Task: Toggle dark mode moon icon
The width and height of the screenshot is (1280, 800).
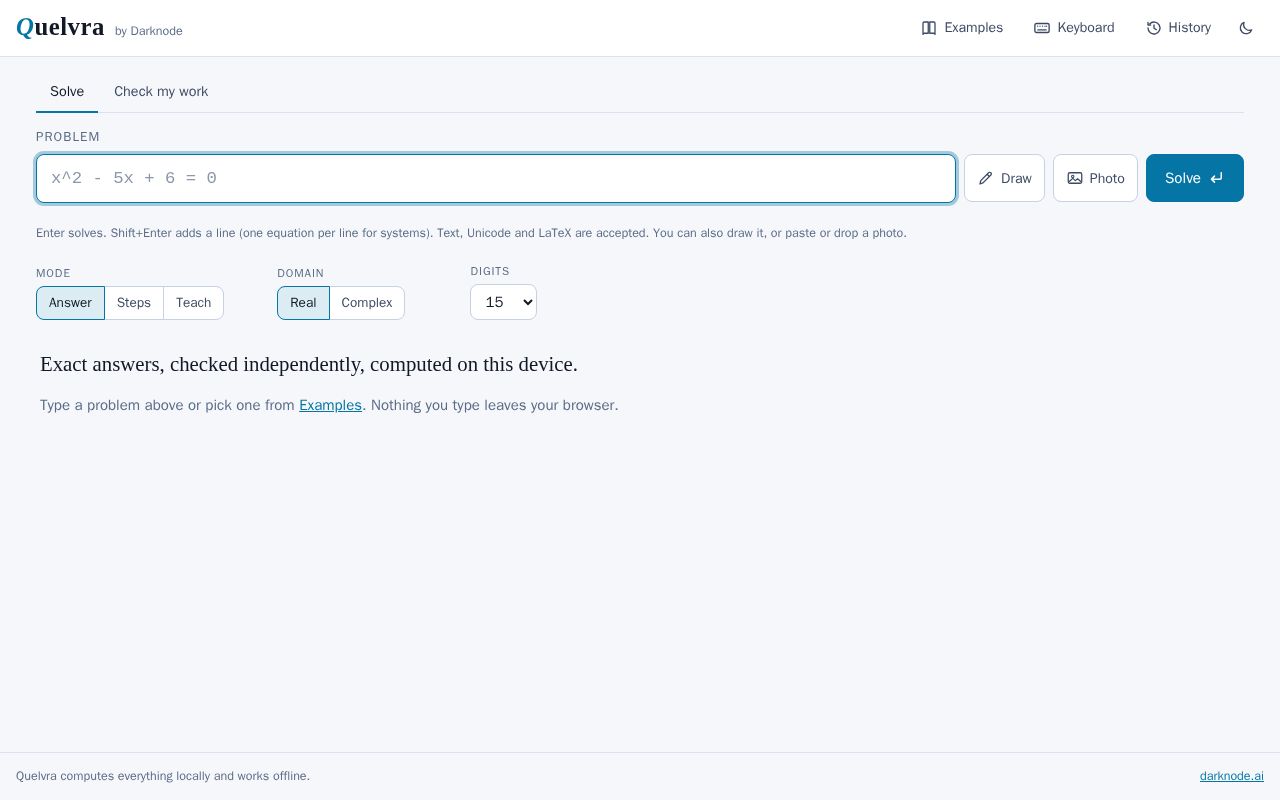Action: (1246, 28)
